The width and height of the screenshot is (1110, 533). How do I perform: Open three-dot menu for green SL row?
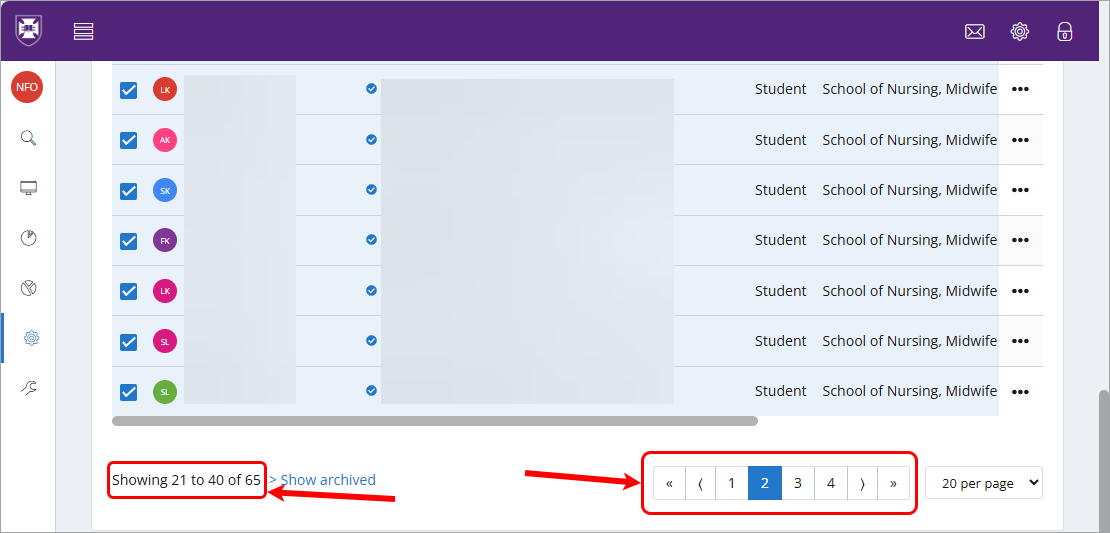click(x=1020, y=391)
